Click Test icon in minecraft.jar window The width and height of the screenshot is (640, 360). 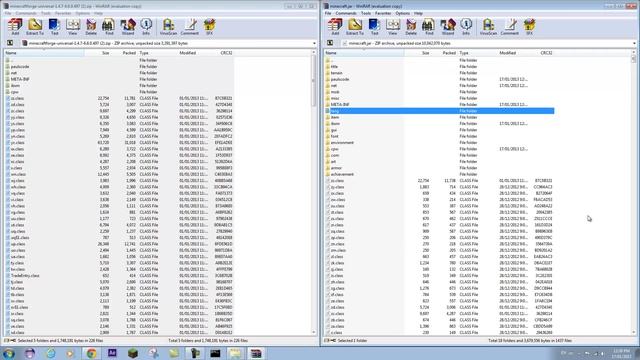(x=374, y=27)
